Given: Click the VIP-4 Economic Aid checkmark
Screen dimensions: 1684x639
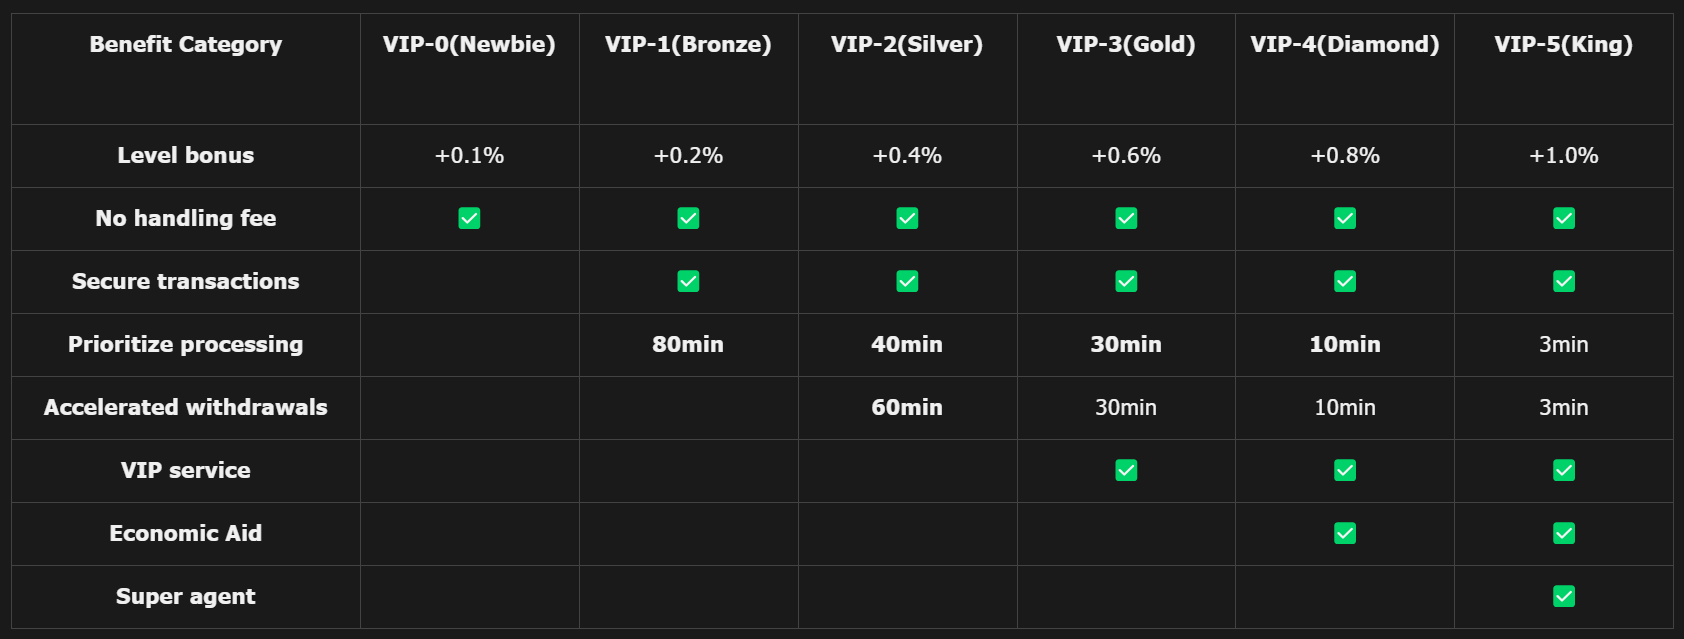Looking at the screenshot, I should click(1345, 533).
